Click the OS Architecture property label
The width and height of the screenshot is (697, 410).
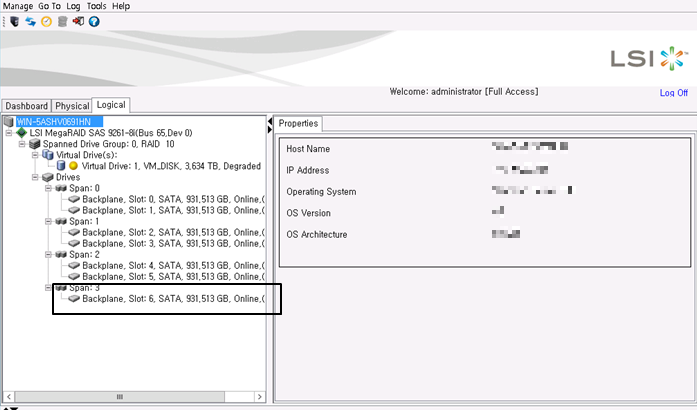coord(316,234)
